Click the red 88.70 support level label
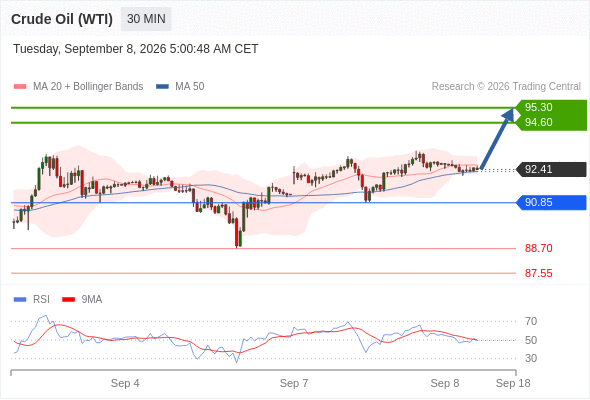This screenshot has height=400, width=590. [x=538, y=248]
